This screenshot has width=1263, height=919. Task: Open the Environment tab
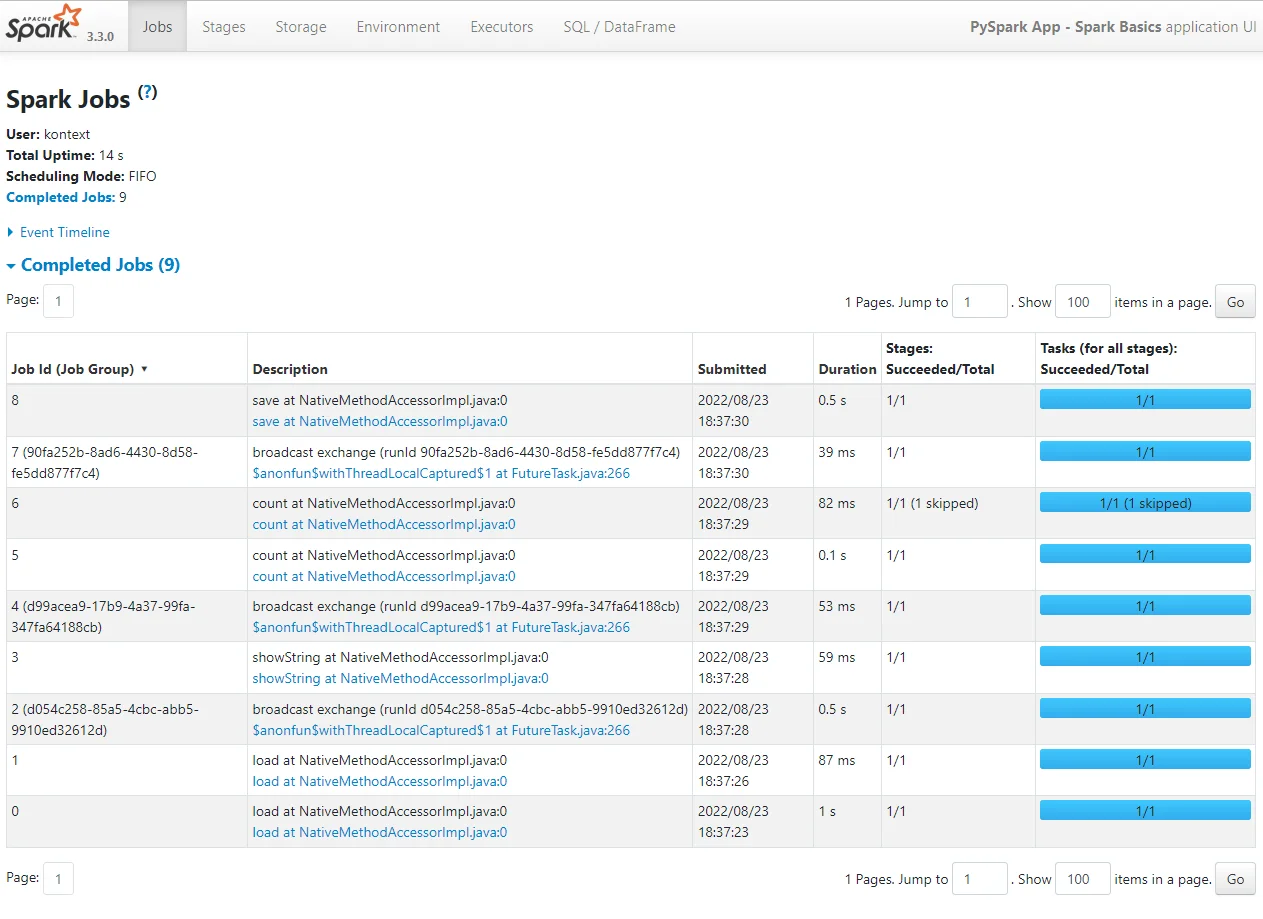point(398,27)
